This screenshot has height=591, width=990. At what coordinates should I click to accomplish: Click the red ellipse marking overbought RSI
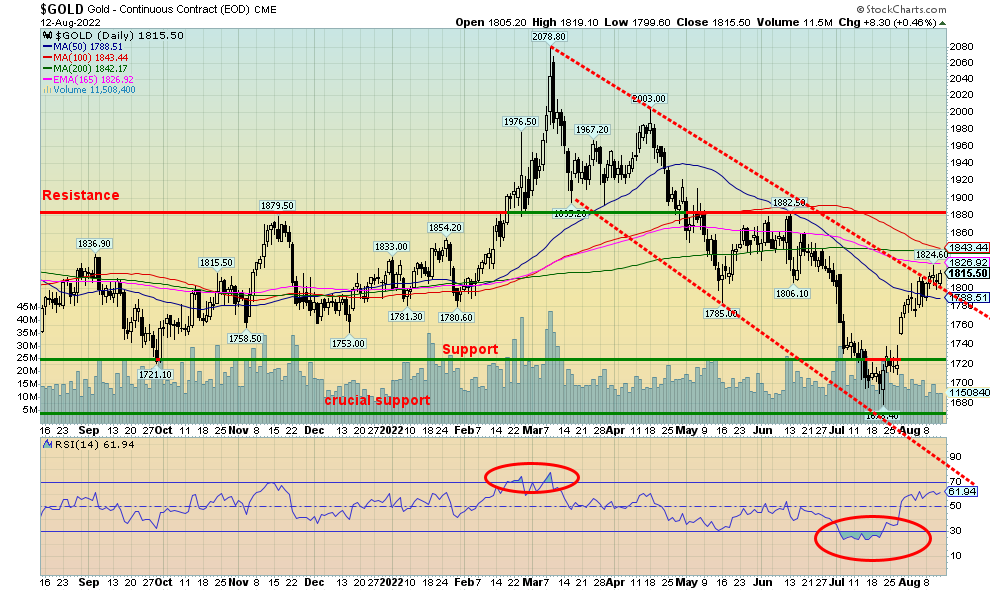click(532, 478)
